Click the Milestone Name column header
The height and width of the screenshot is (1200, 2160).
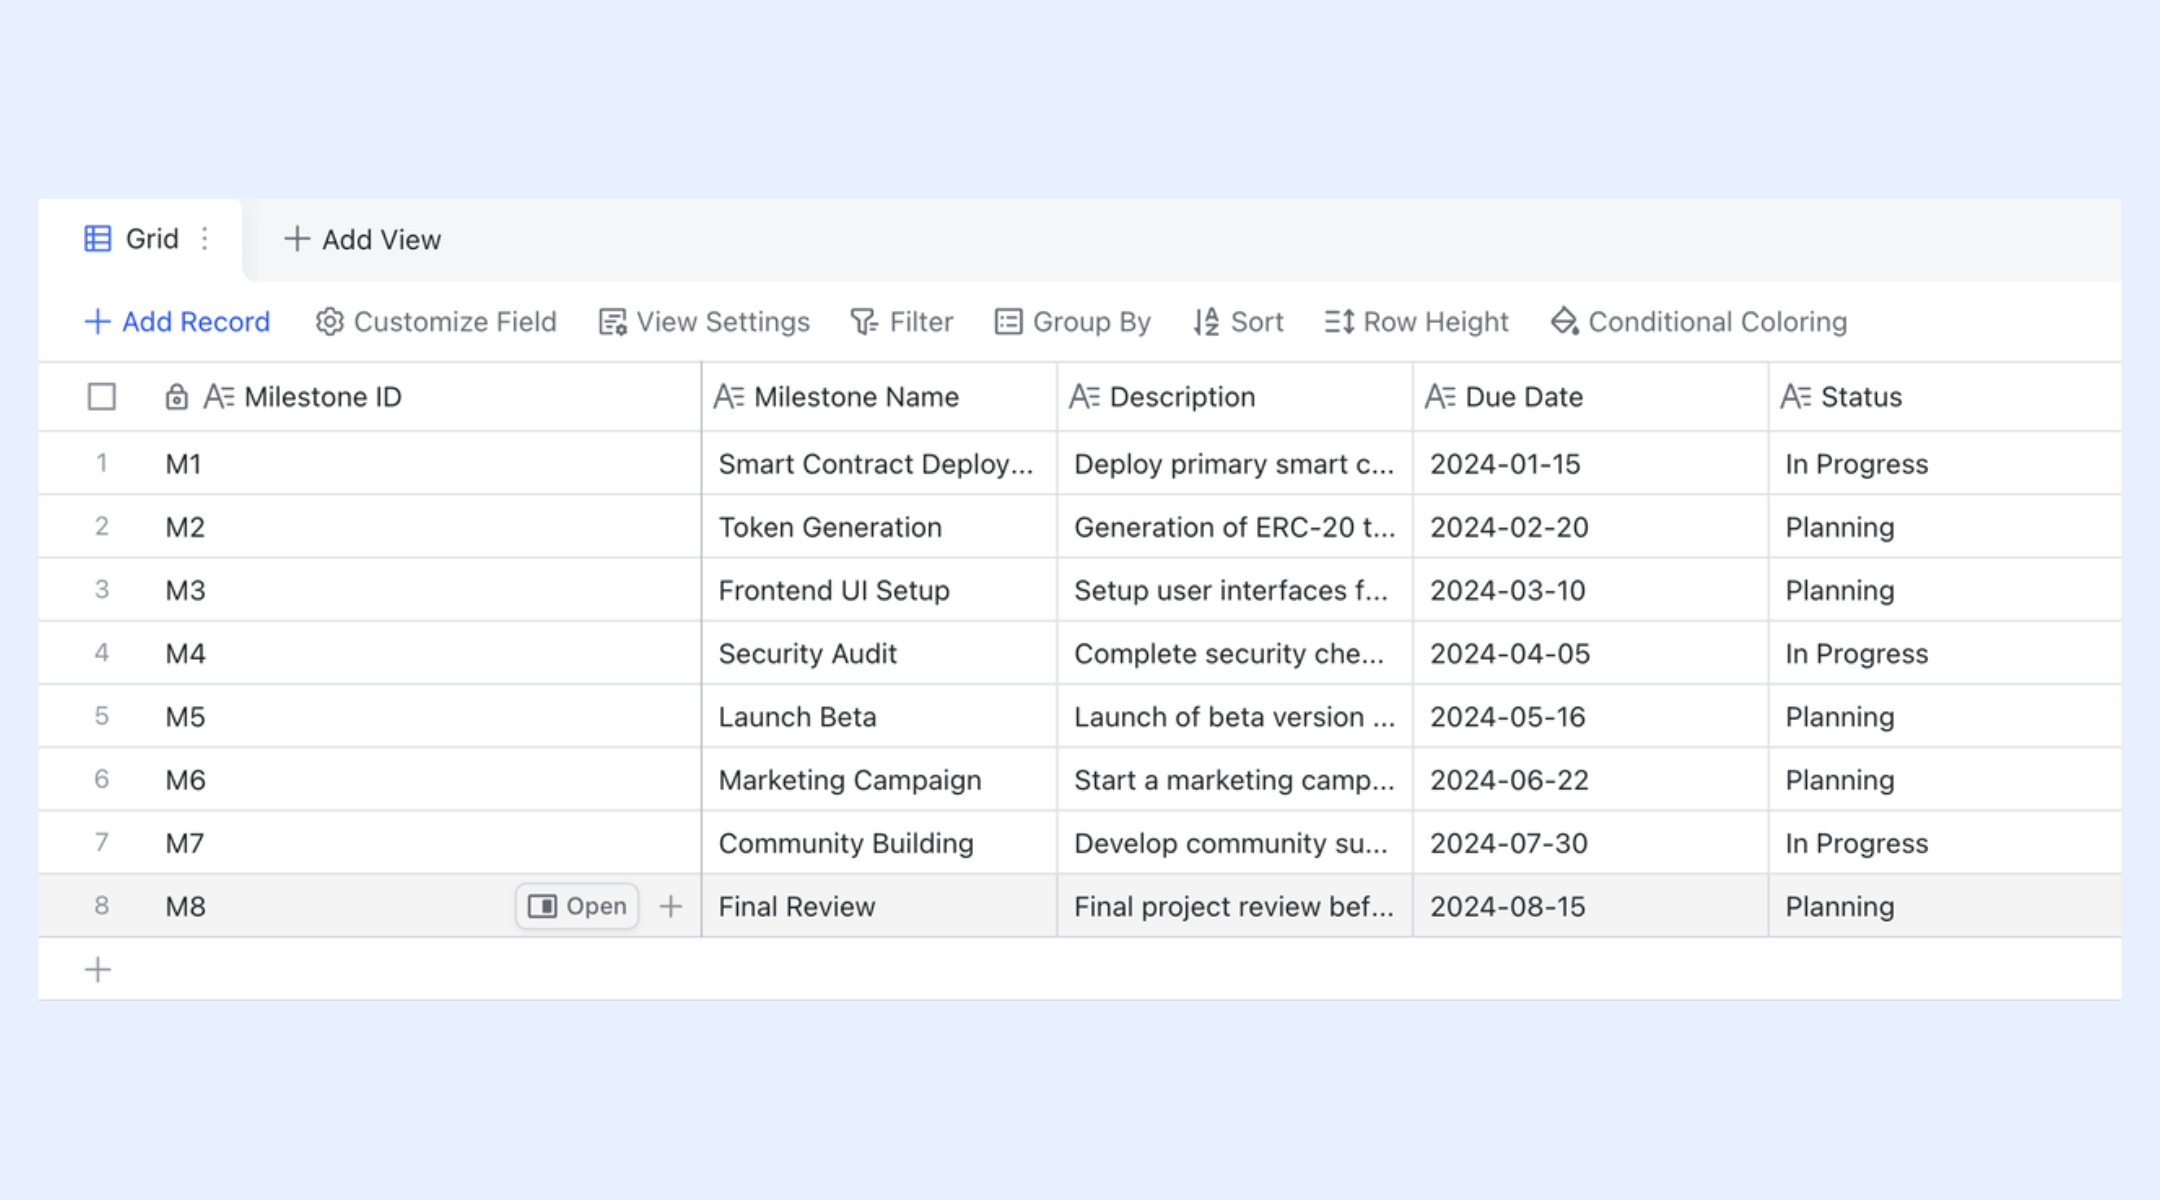tap(880, 397)
